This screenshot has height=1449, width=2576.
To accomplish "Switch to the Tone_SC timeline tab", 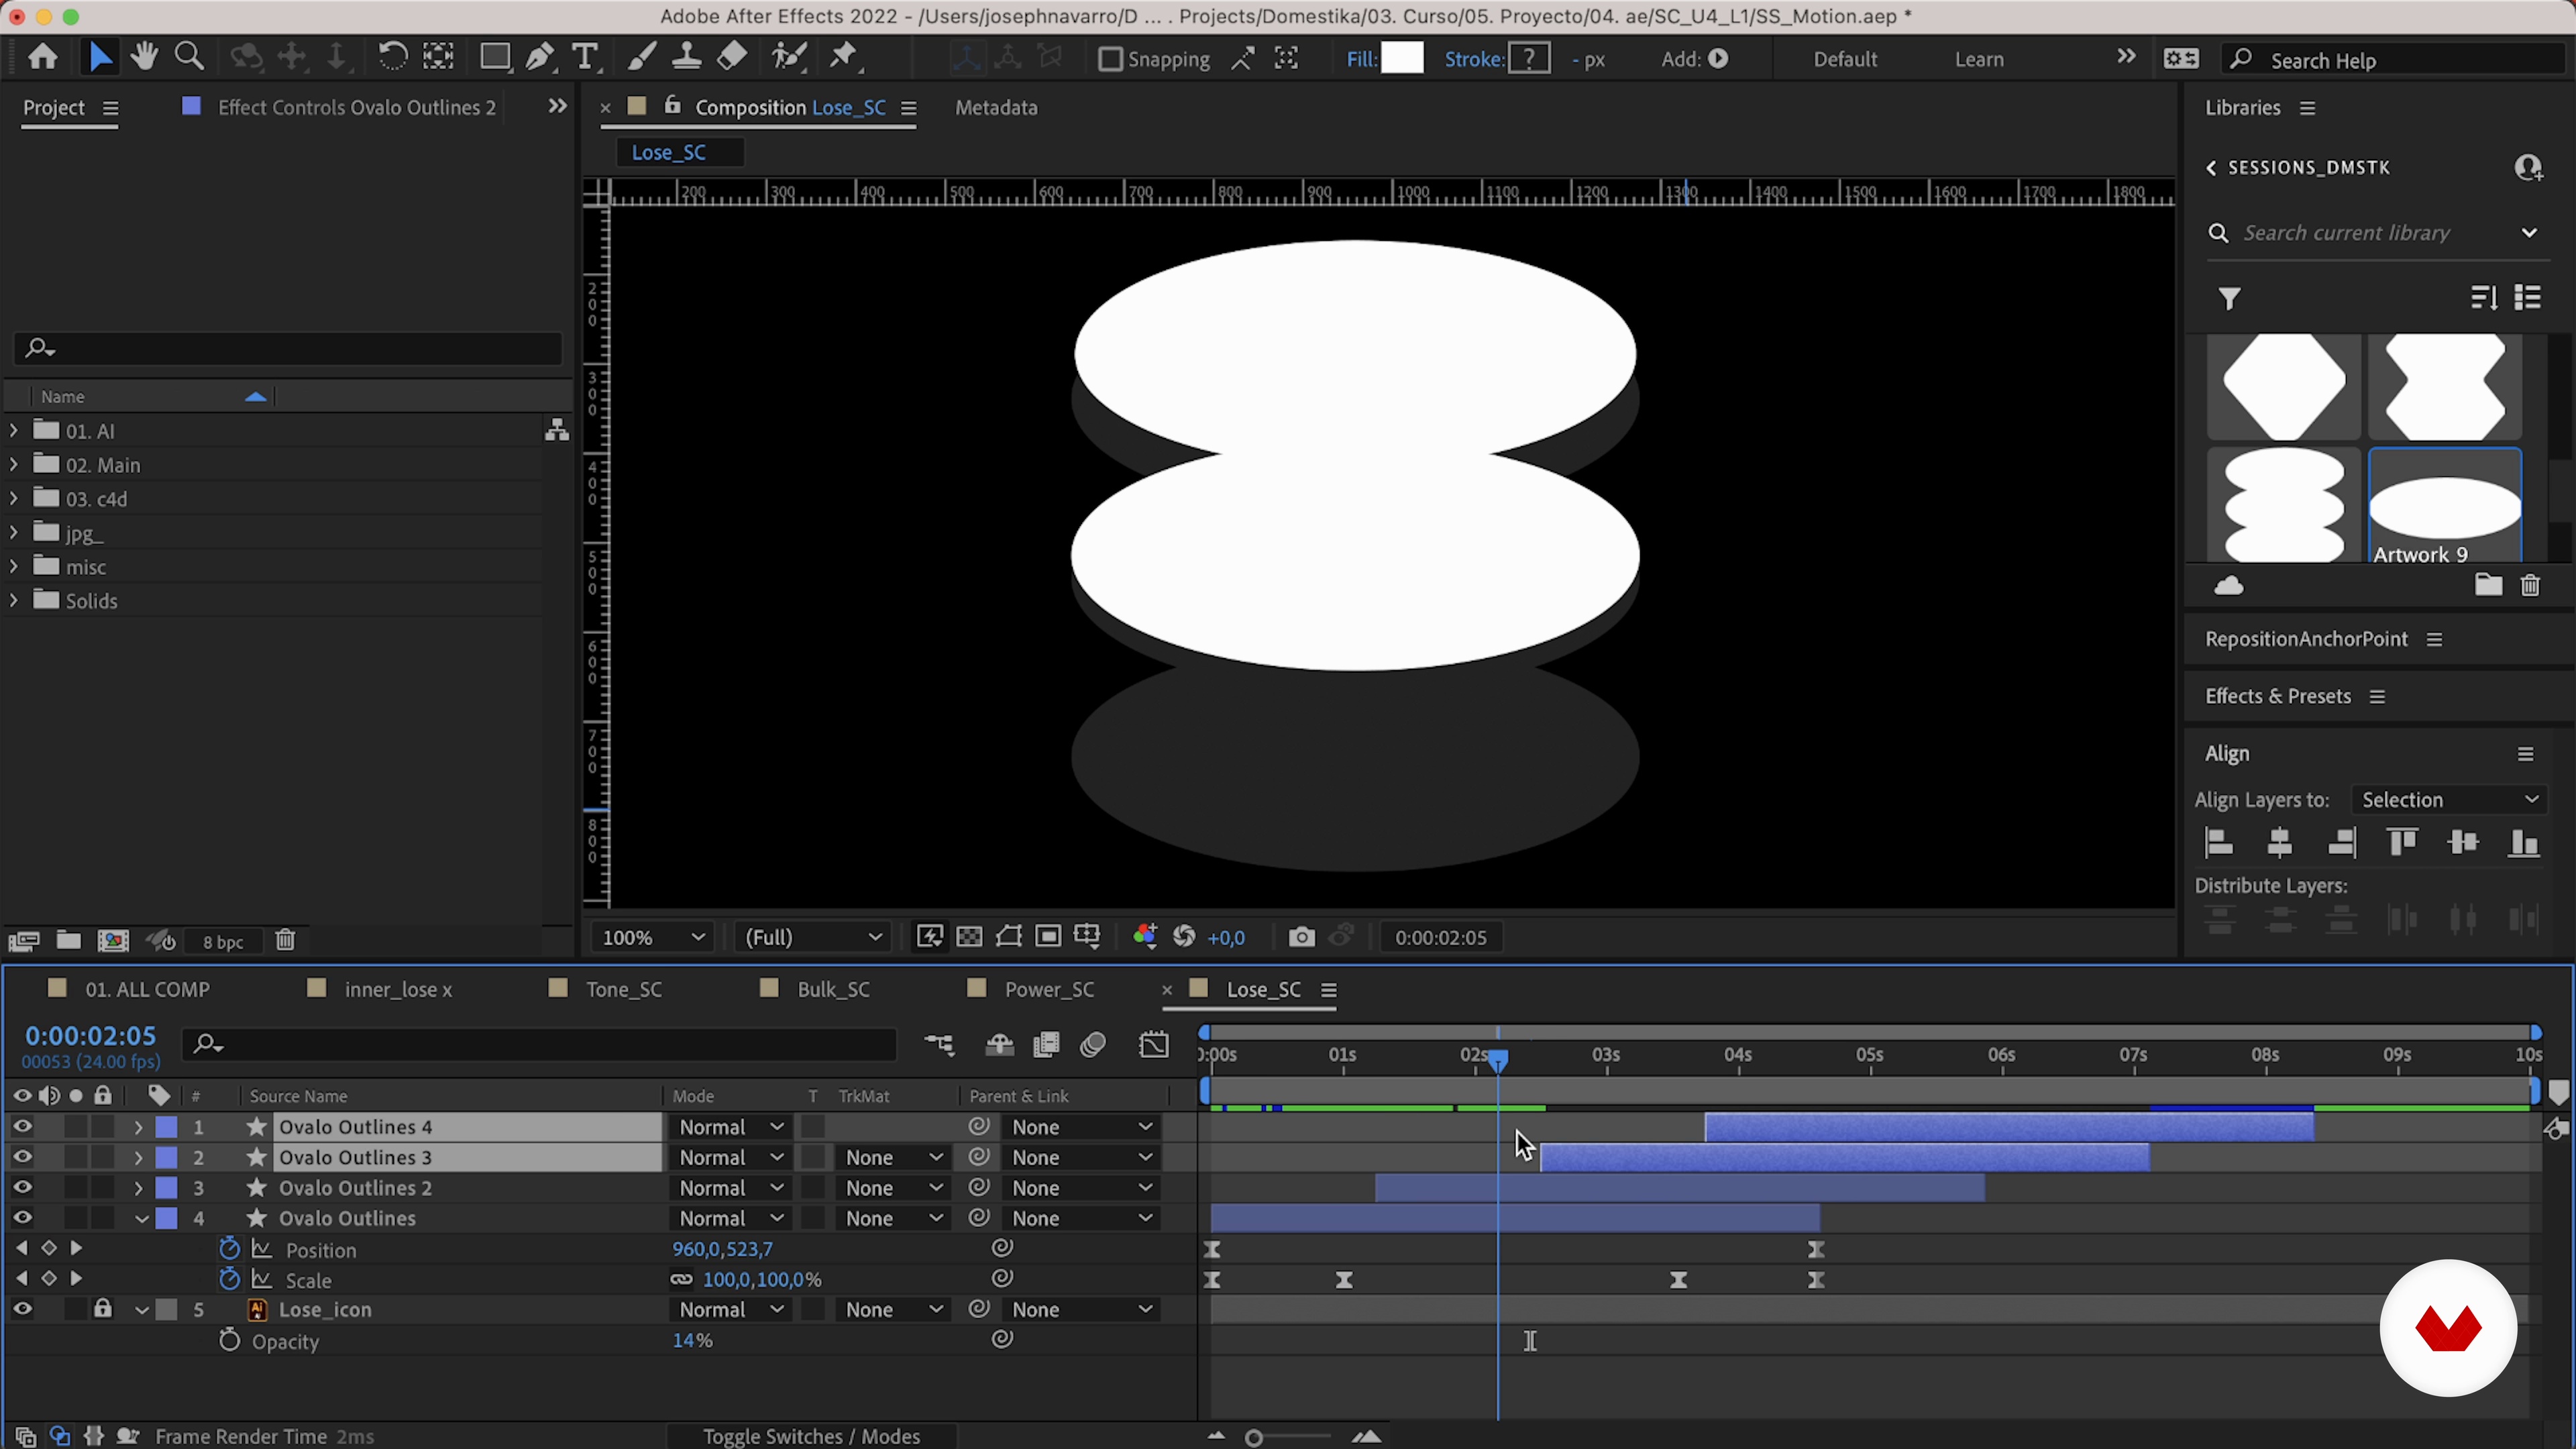I will (x=623, y=989).
